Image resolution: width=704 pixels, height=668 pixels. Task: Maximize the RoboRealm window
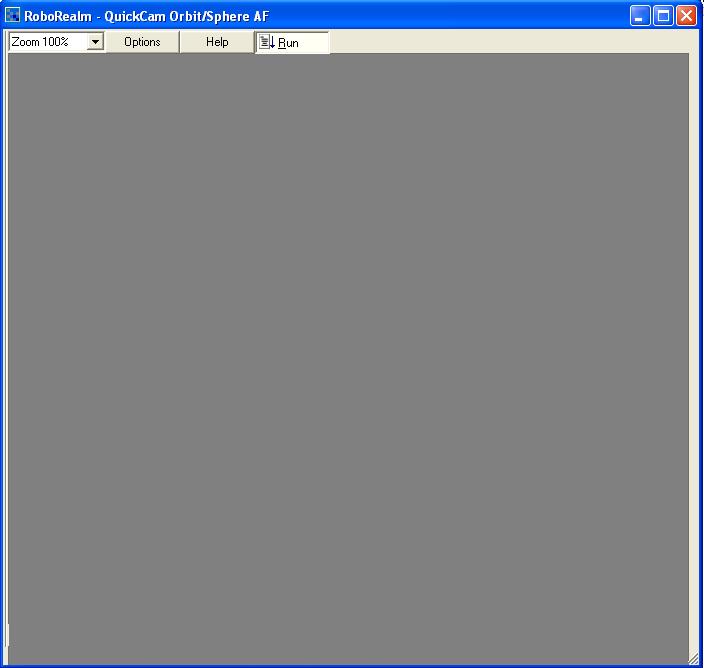(663, 16)
